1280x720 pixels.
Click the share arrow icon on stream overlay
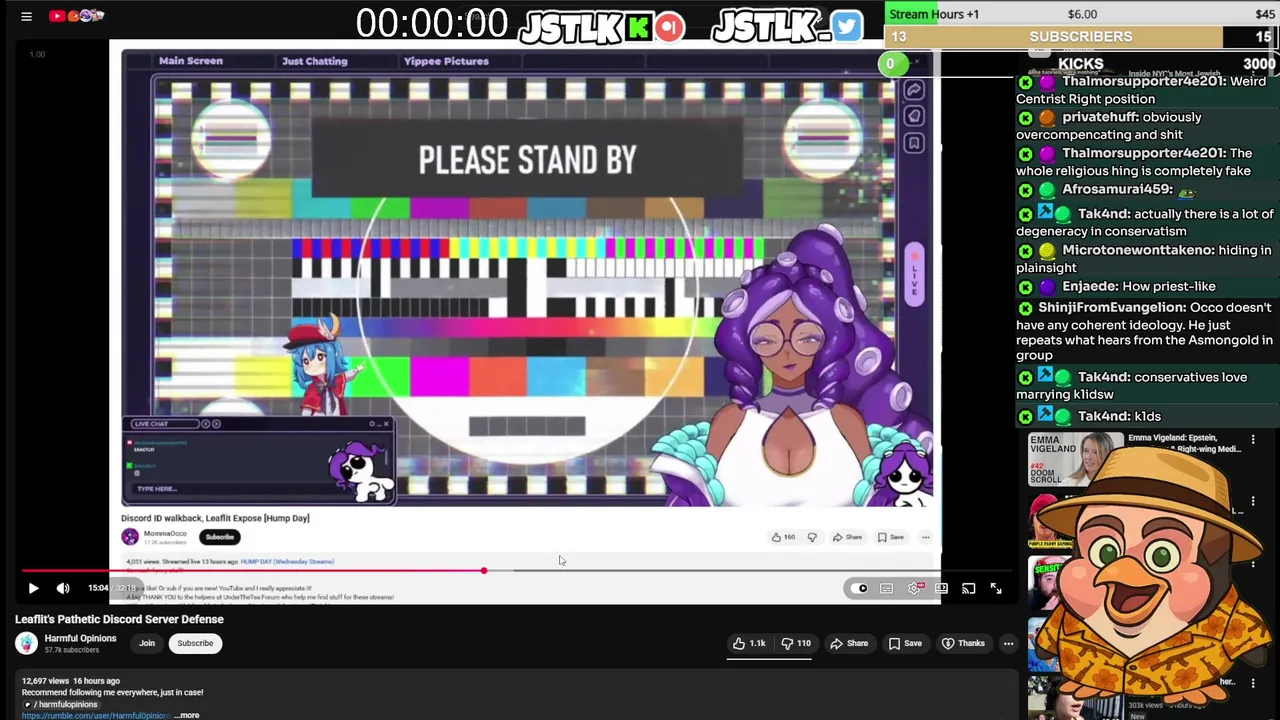914,90
